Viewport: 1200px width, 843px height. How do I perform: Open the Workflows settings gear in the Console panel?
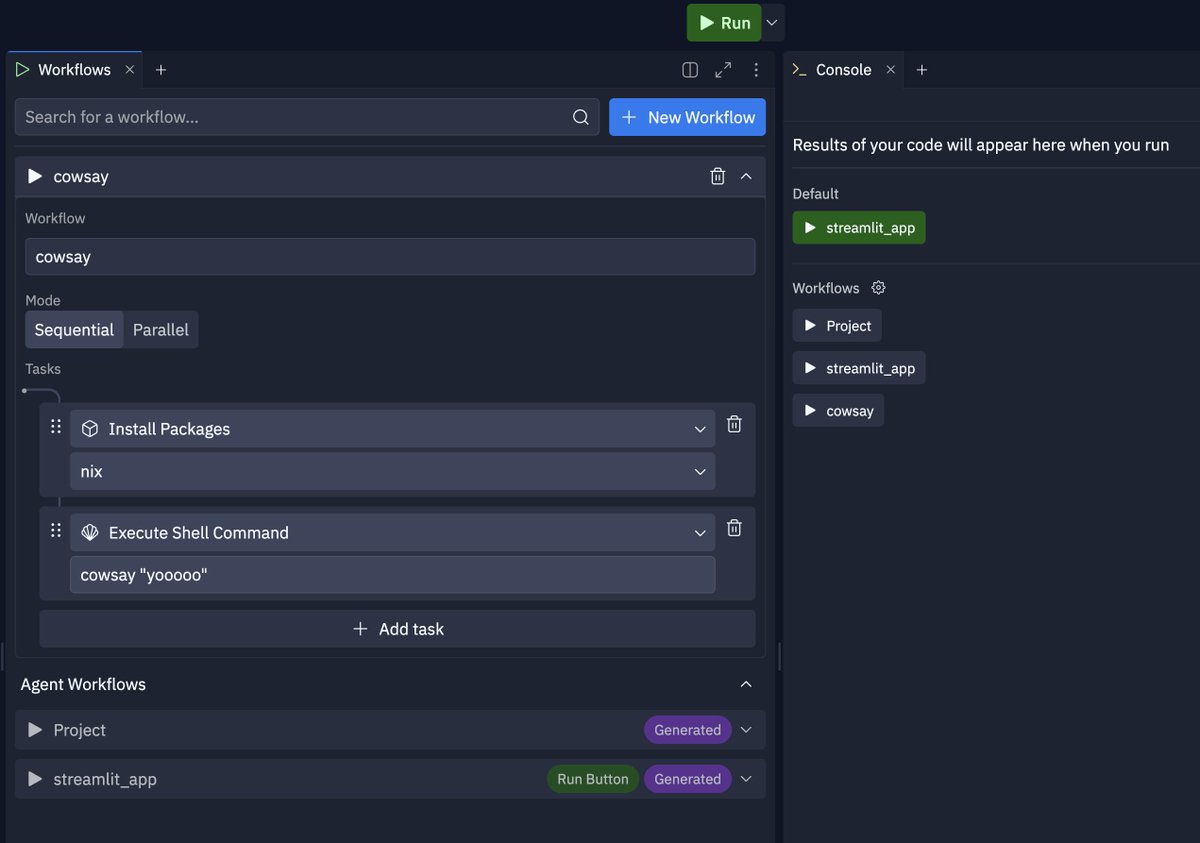point(878,287)
